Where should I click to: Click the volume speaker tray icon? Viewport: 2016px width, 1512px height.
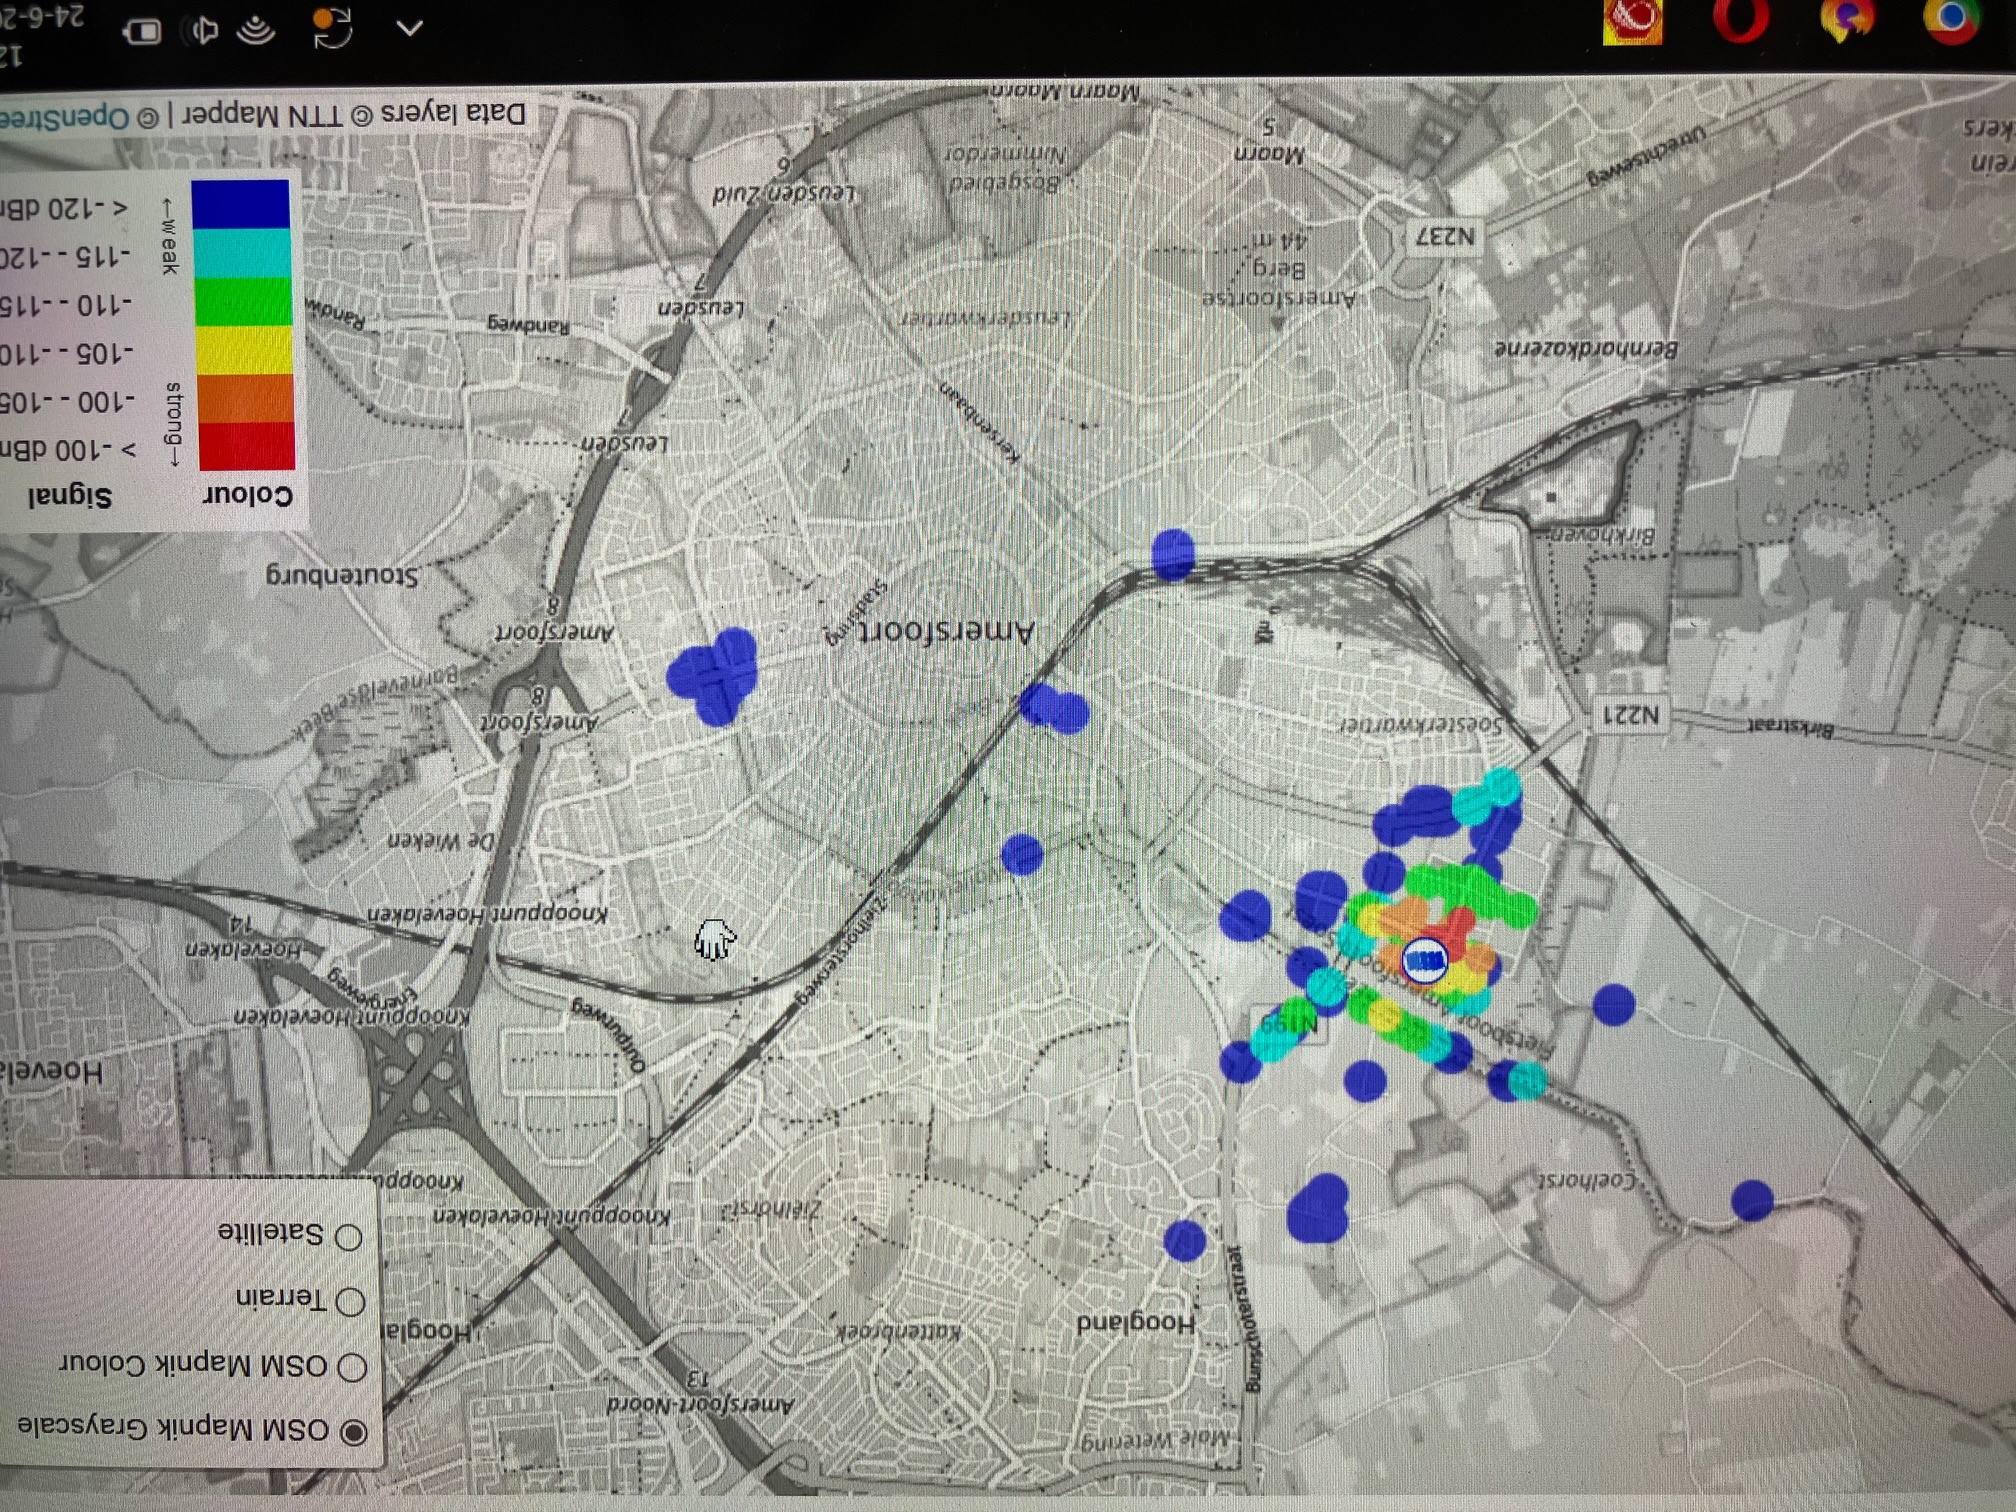pyautogui.click(x=203, y=30)
